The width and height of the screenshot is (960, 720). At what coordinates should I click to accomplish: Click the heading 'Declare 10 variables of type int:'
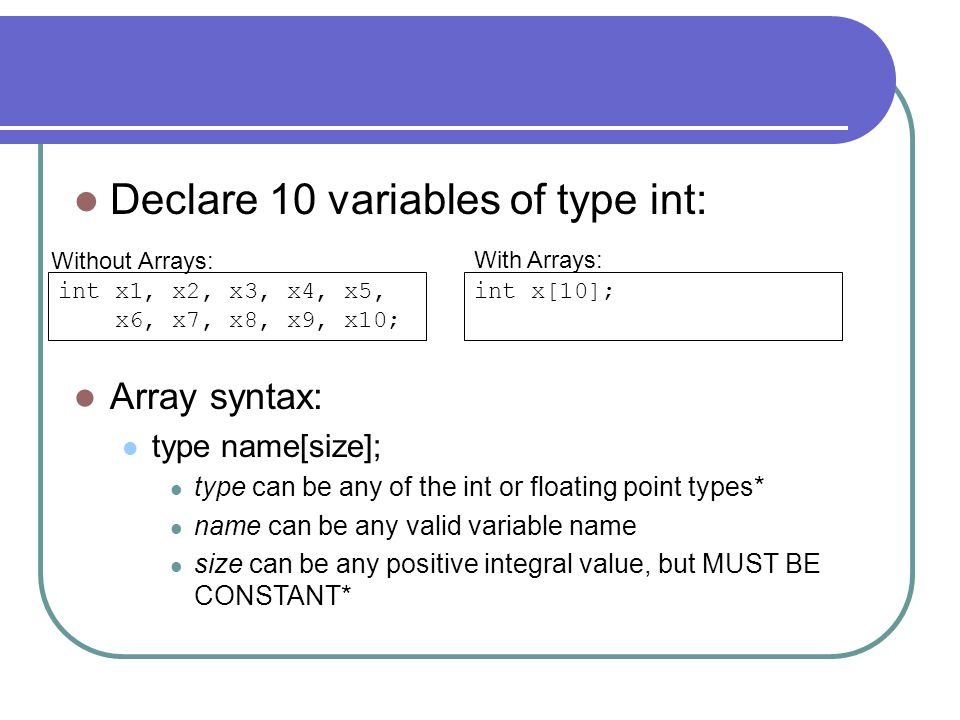click(408, 200)
